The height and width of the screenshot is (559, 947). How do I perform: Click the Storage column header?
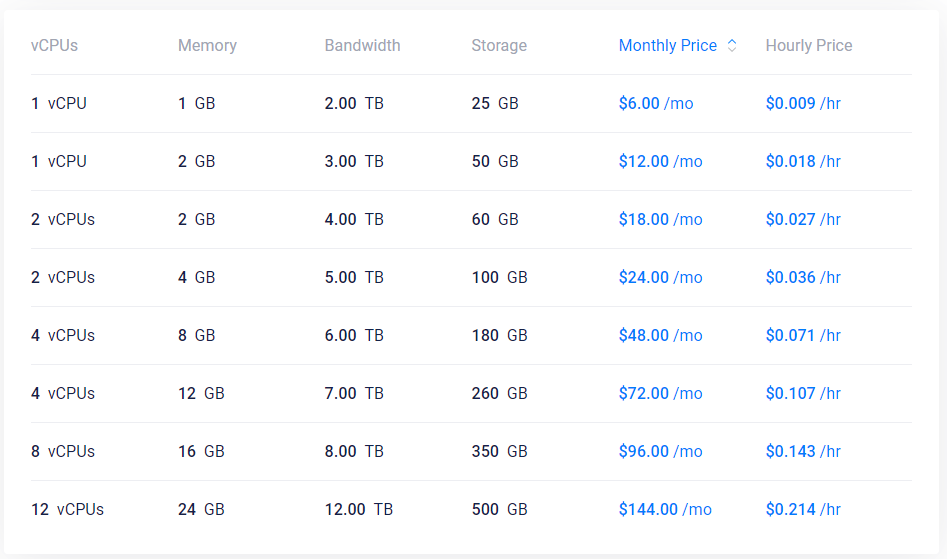pyautogui.click(x=499, y=45)
